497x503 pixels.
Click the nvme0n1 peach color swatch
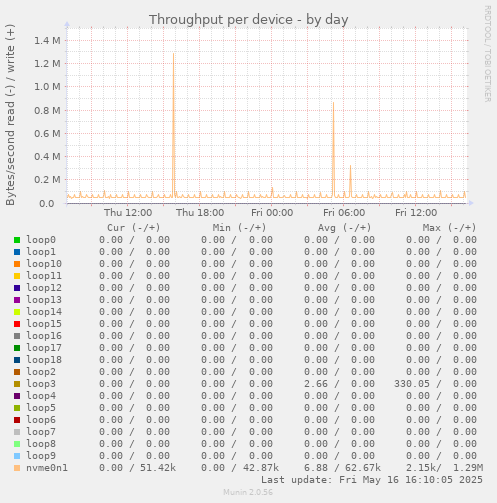pos(17,468)
